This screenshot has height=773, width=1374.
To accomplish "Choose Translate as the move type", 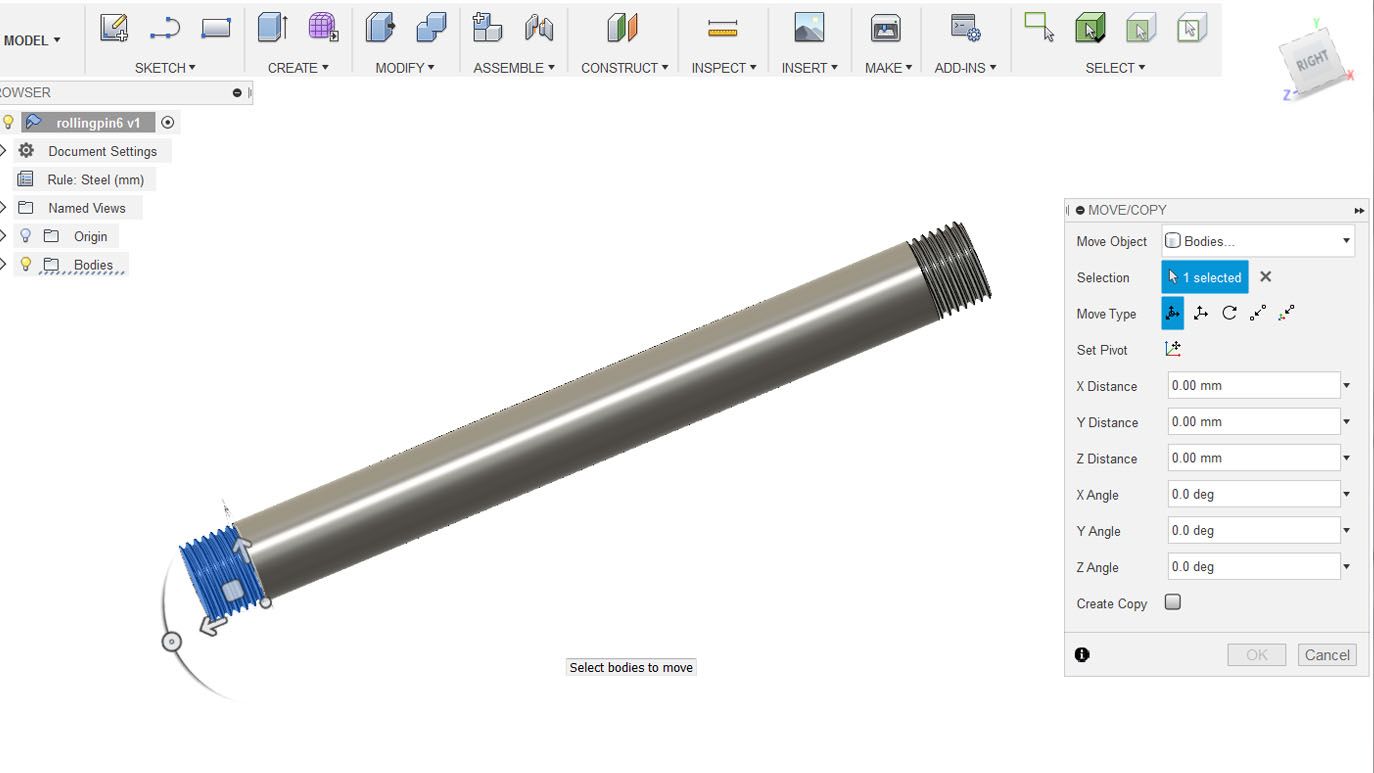I will 1201,313.
